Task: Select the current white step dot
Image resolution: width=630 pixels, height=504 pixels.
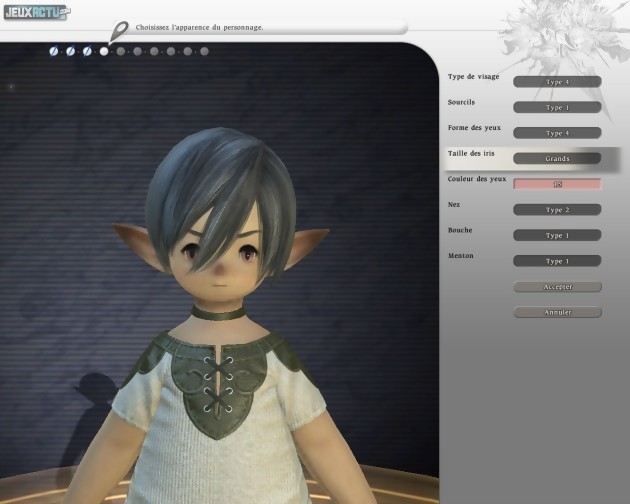Action: tap(104, 51)
